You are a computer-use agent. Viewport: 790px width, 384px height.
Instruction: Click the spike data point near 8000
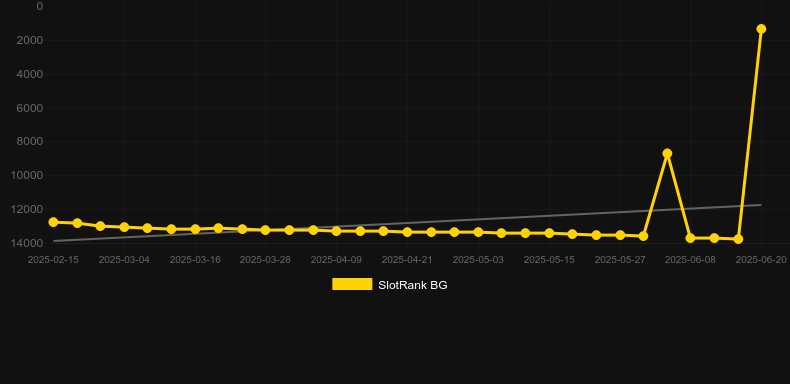click(667, 153)
